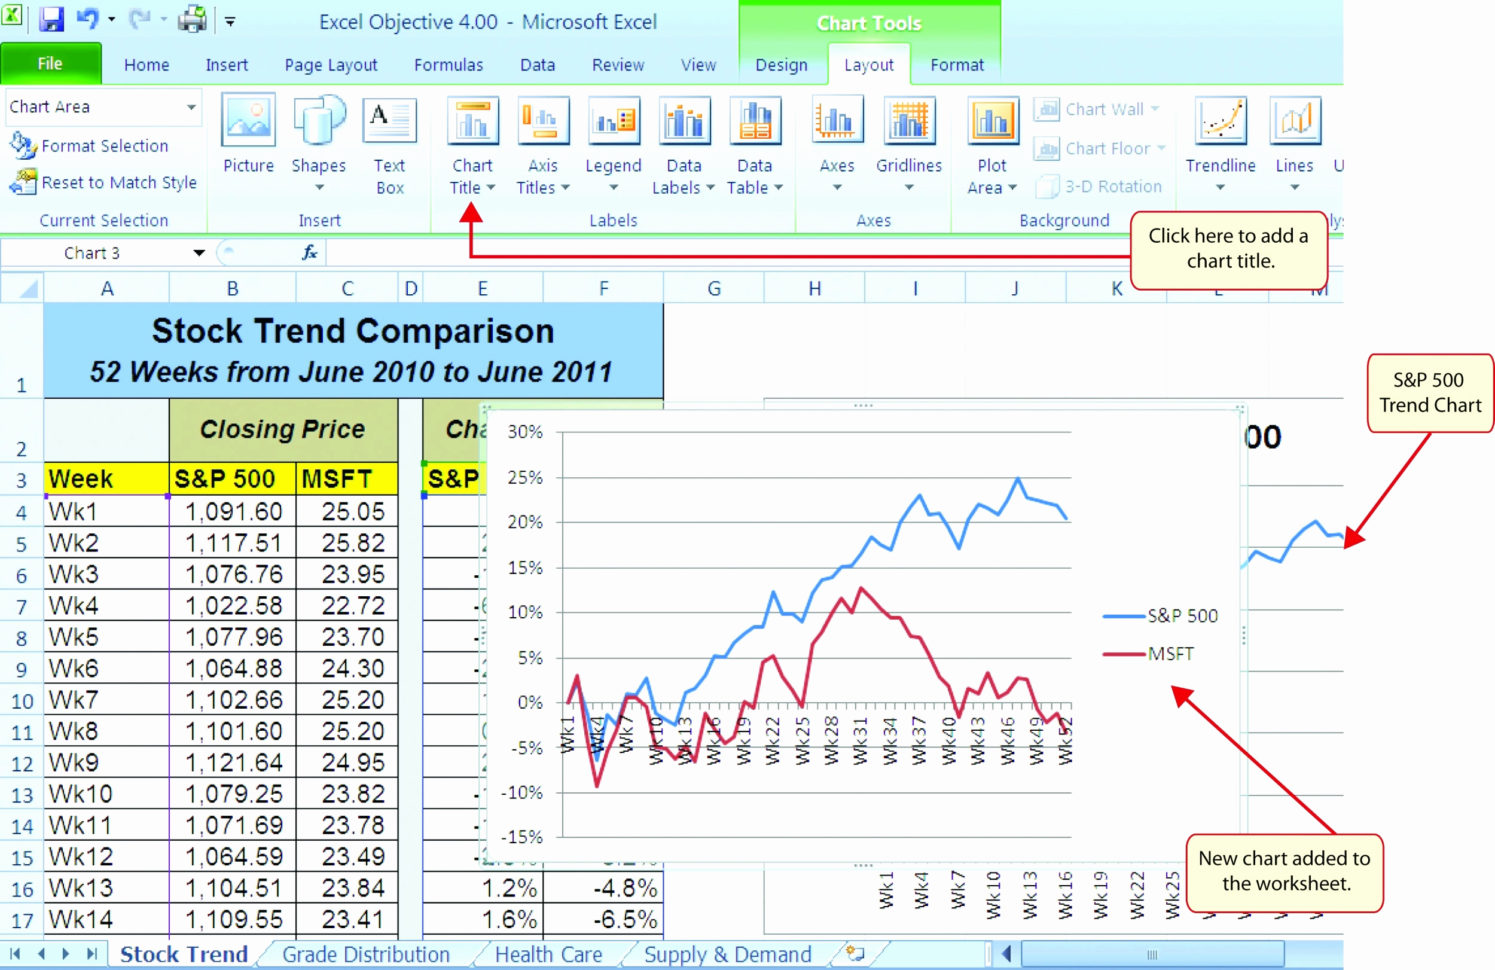Switch to the Insert ribbon tab

pos(227,65)
